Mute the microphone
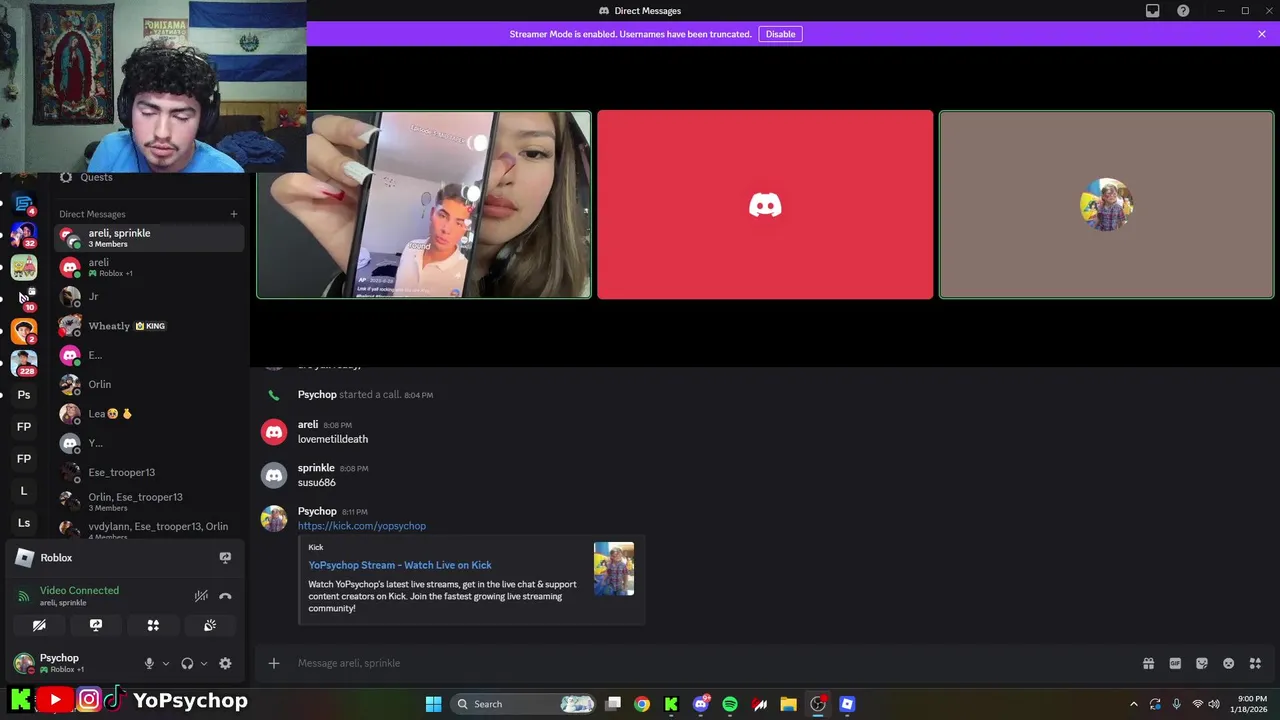 tap(149, 663)
